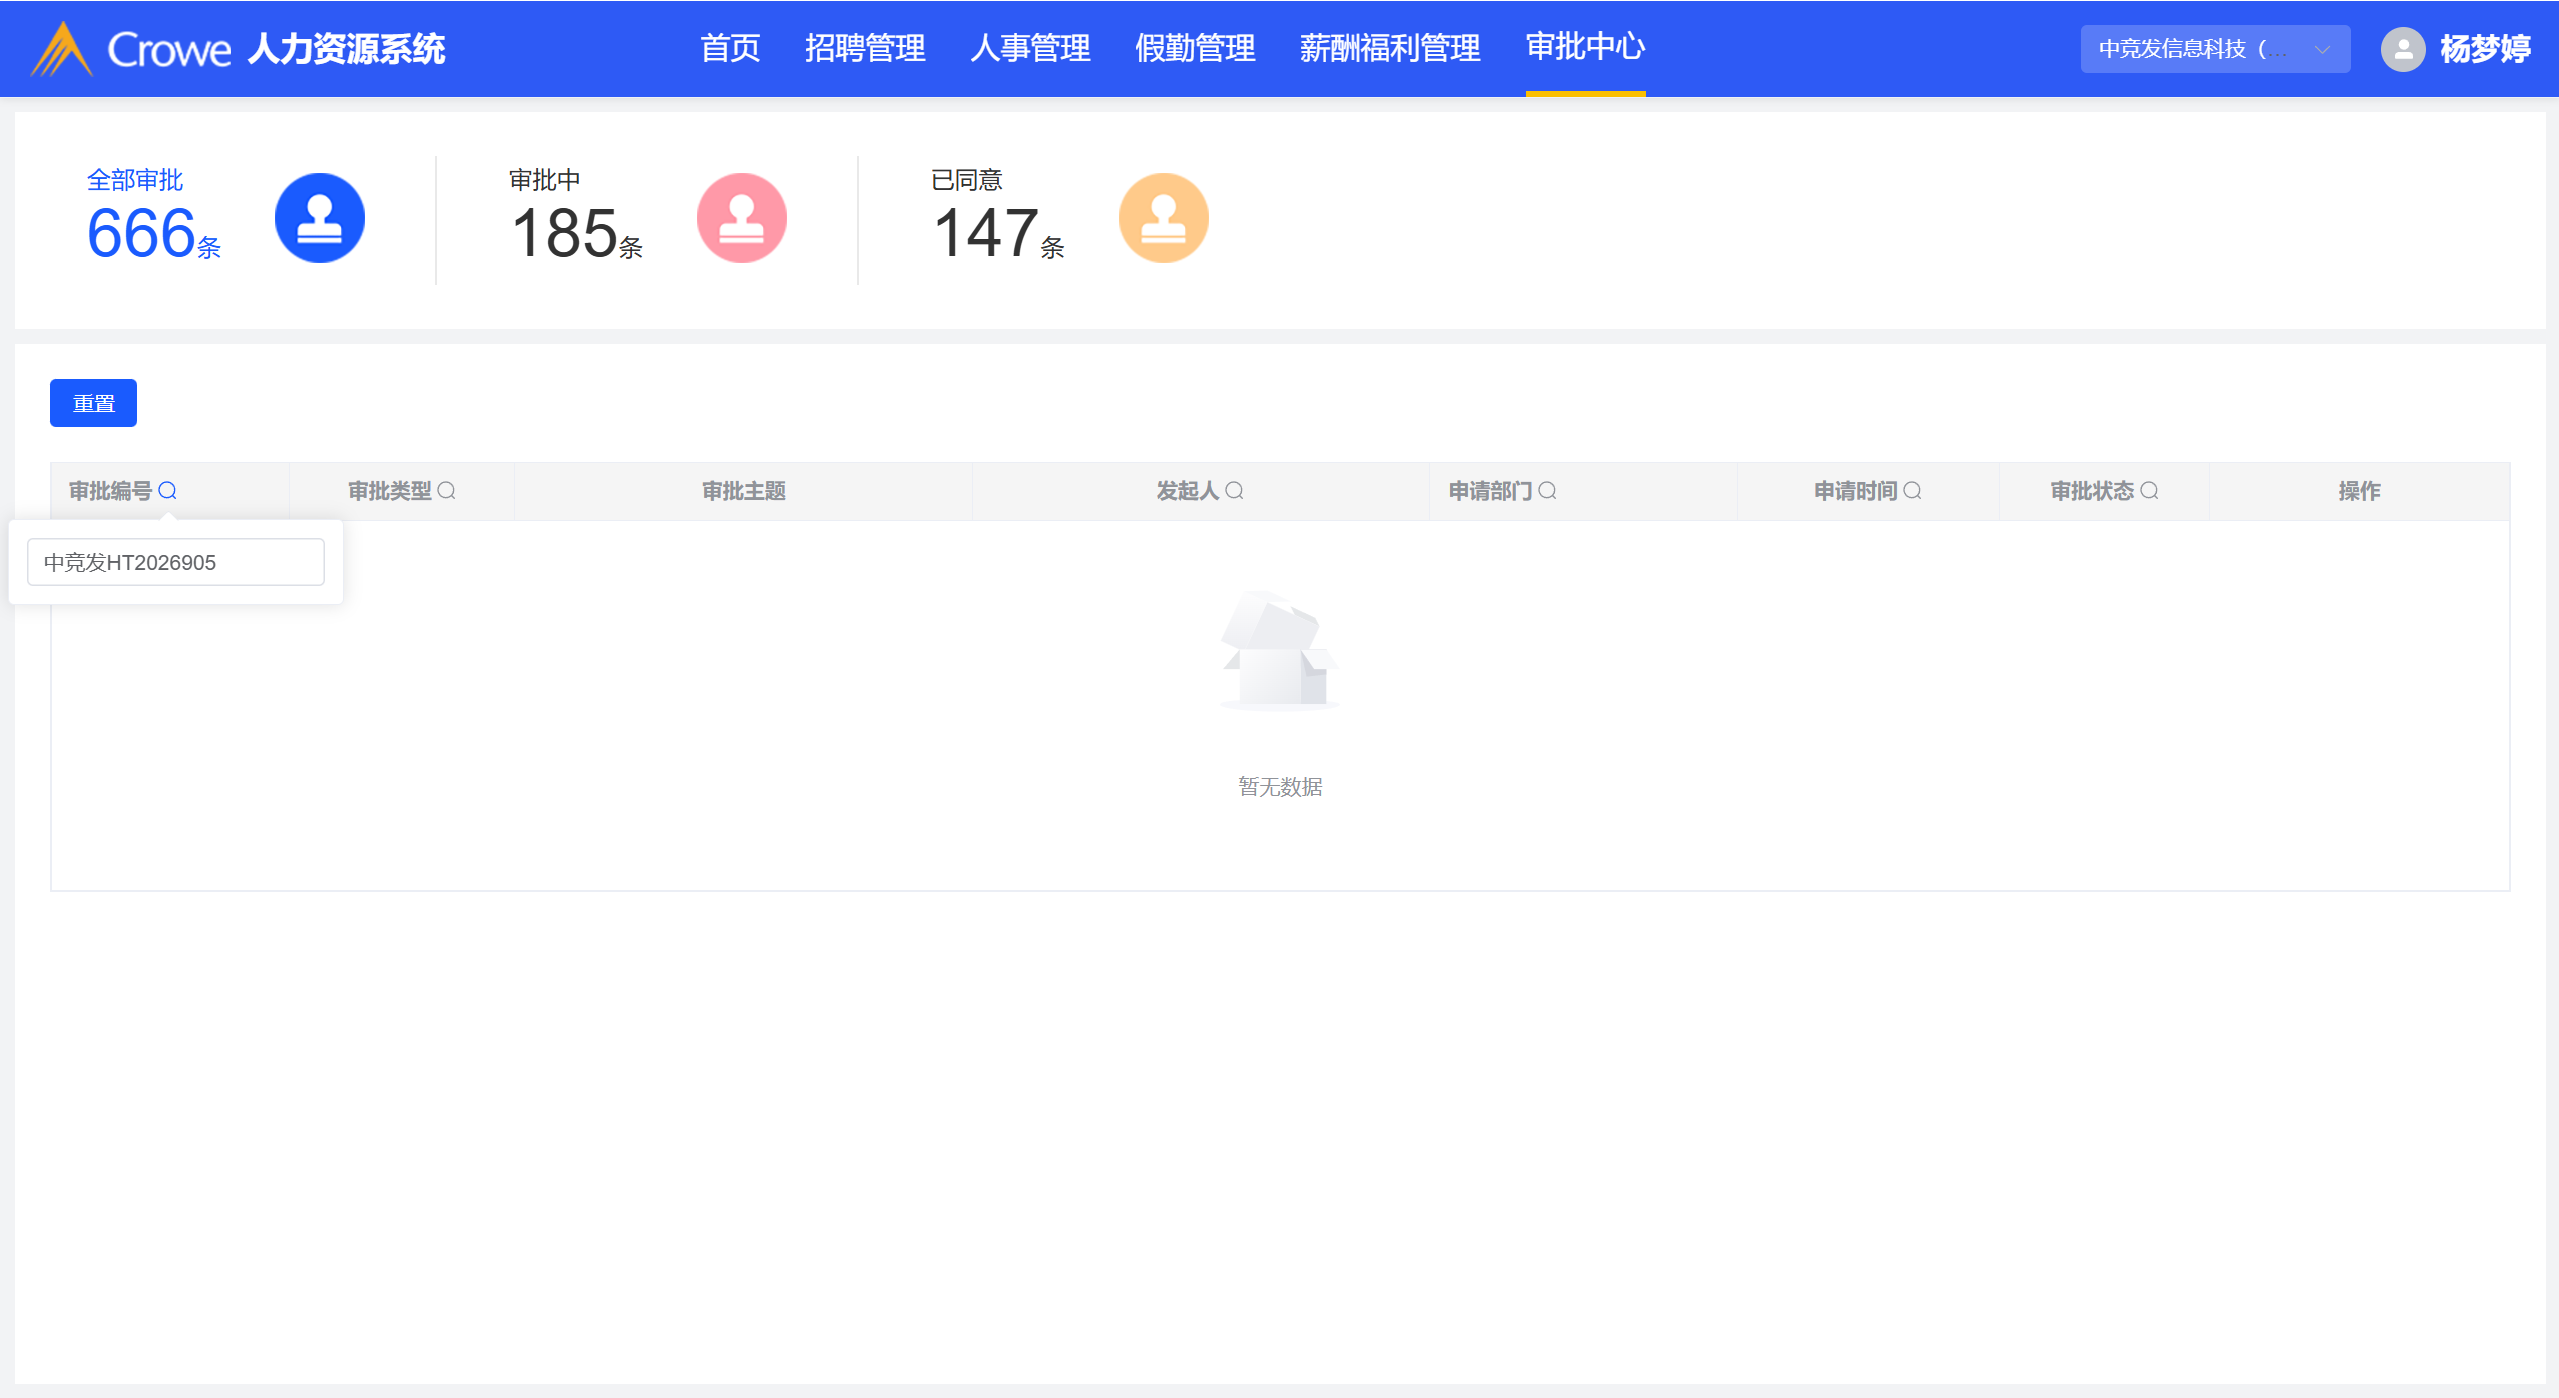Click the 重置 button
The width and height of the screenshot is (2559, 1398).
[93, 403]
